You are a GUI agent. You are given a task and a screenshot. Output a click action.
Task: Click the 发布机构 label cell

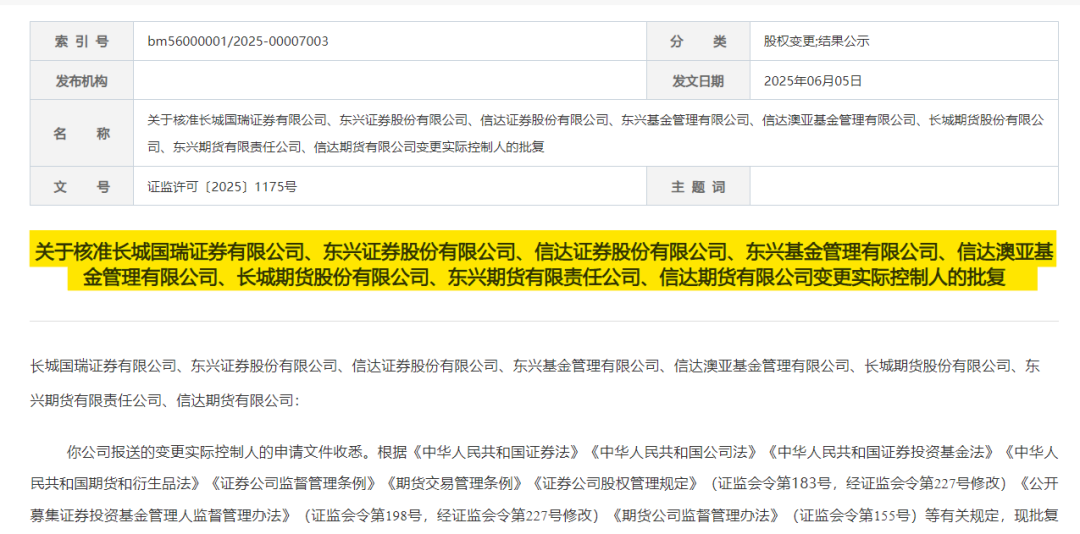(81, 81)
